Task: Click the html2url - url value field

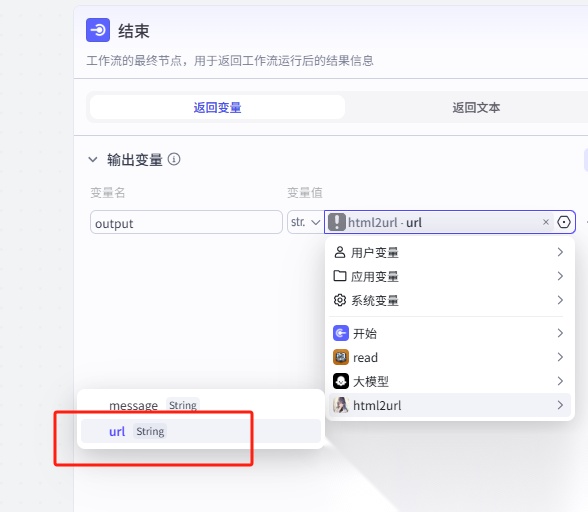Action: (x=449, y=222)
